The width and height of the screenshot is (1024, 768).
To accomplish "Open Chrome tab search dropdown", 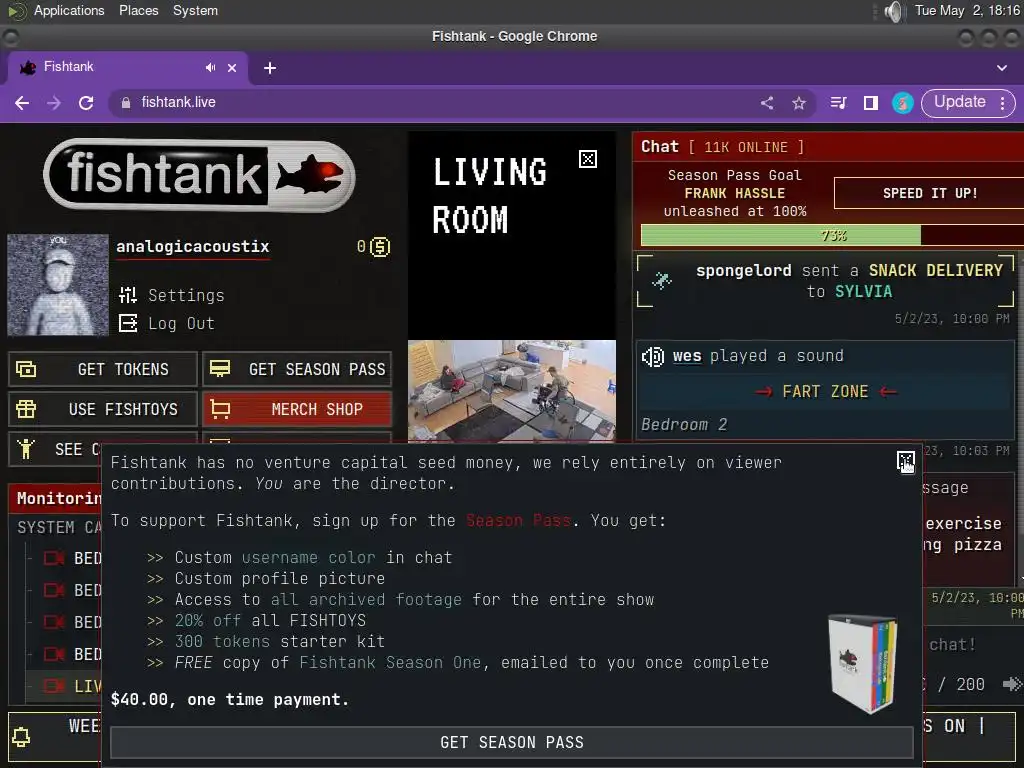I will (x=1002, y=68).
